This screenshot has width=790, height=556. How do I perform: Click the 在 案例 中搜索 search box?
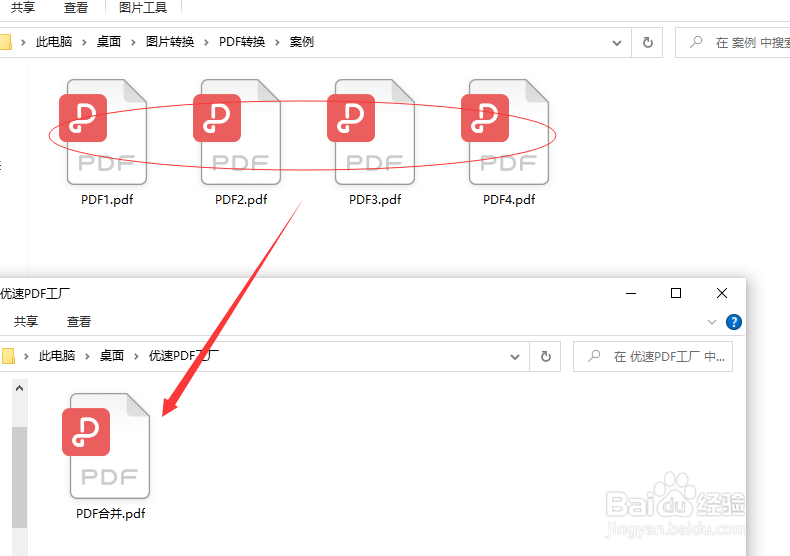click(x=733, y=43)
